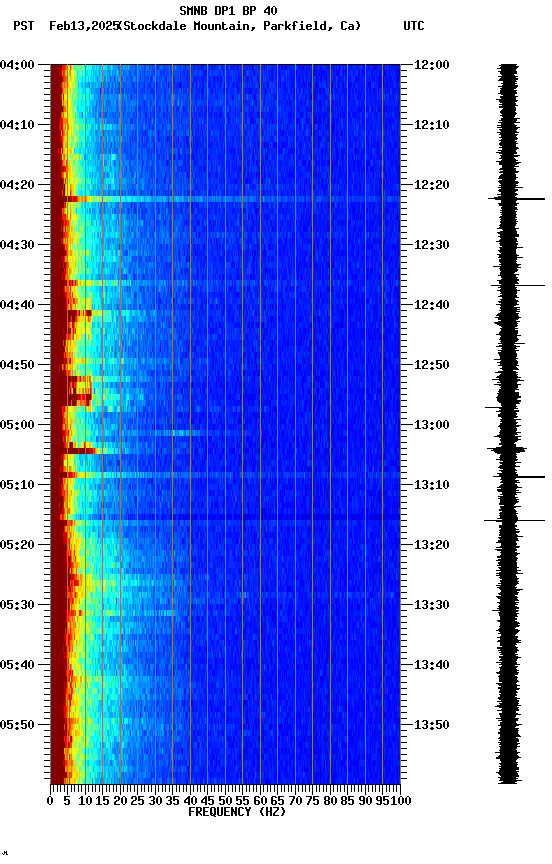Click the 05:50 PST time label

point(17,725)
